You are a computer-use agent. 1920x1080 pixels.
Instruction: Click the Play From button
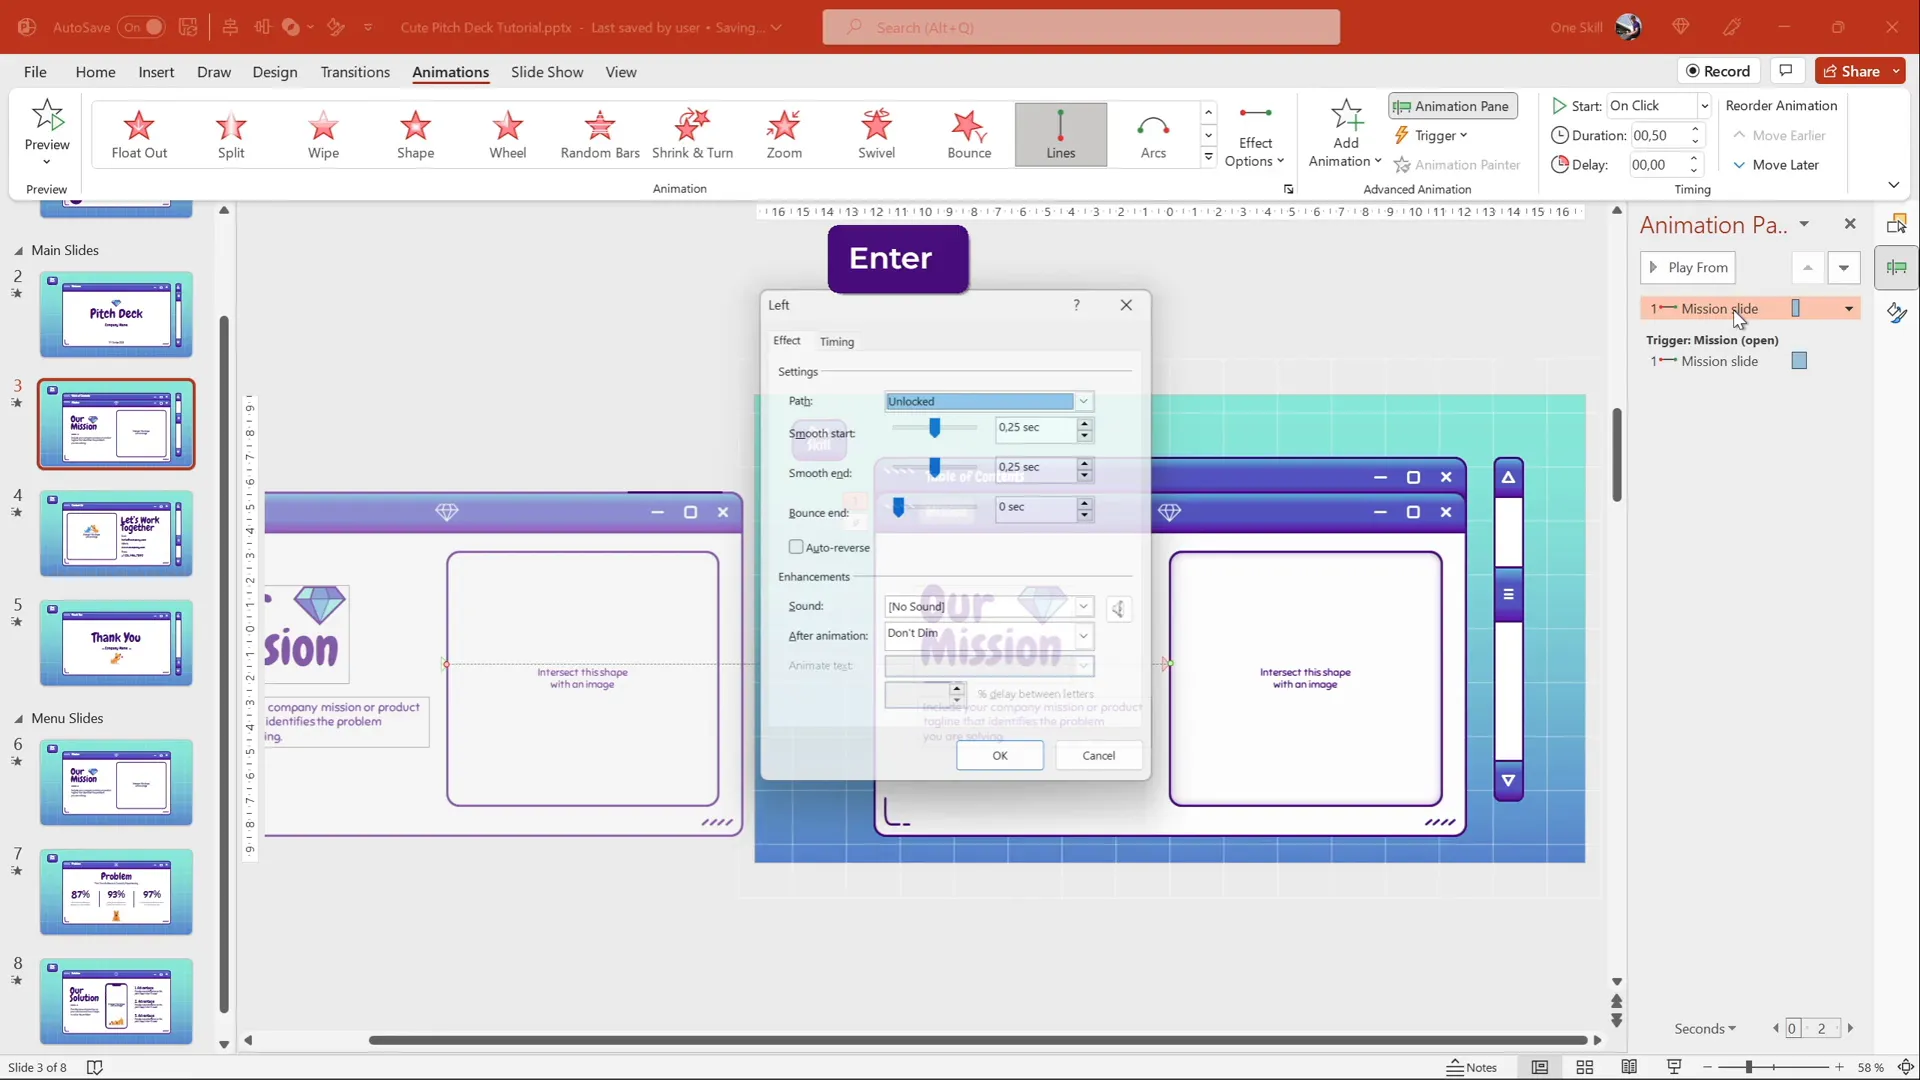(x=1688, y=268)
